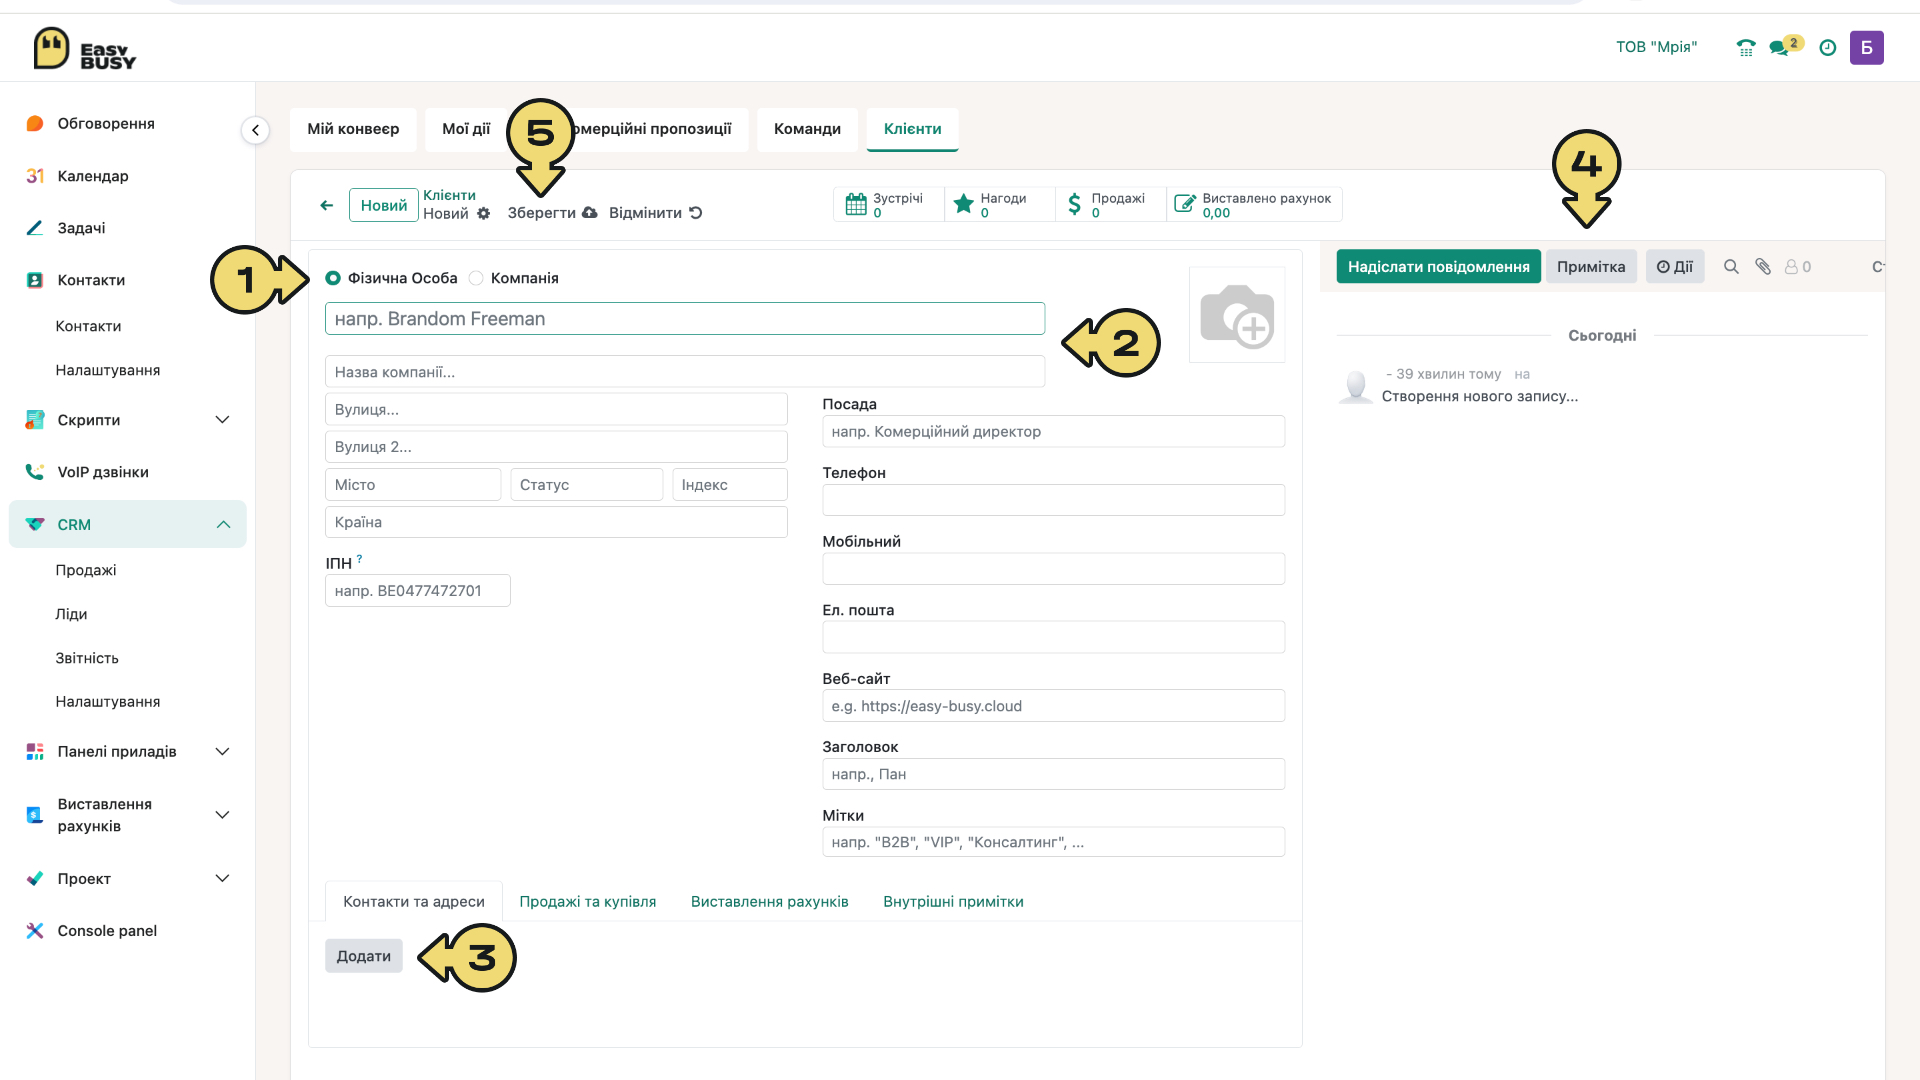Open Зустрічі calendar stat
Screen dimensions: 1920x1080
[x=888, y=204]
